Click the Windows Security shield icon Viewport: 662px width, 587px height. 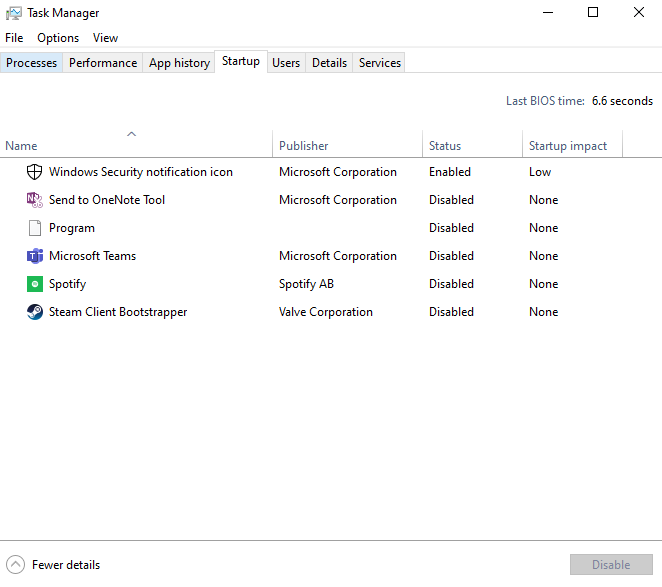(x=34, y=172)
